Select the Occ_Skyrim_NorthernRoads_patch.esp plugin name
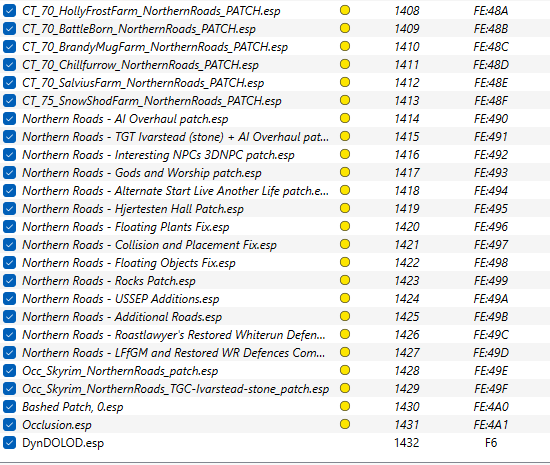 point(120,371)
